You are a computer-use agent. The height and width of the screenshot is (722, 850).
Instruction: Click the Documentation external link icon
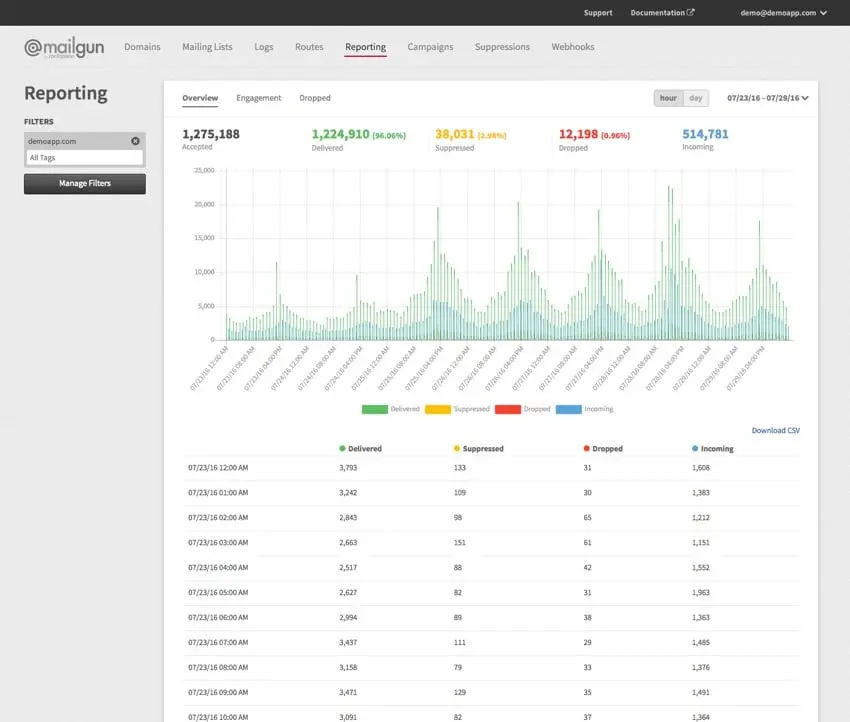[691, 13]
